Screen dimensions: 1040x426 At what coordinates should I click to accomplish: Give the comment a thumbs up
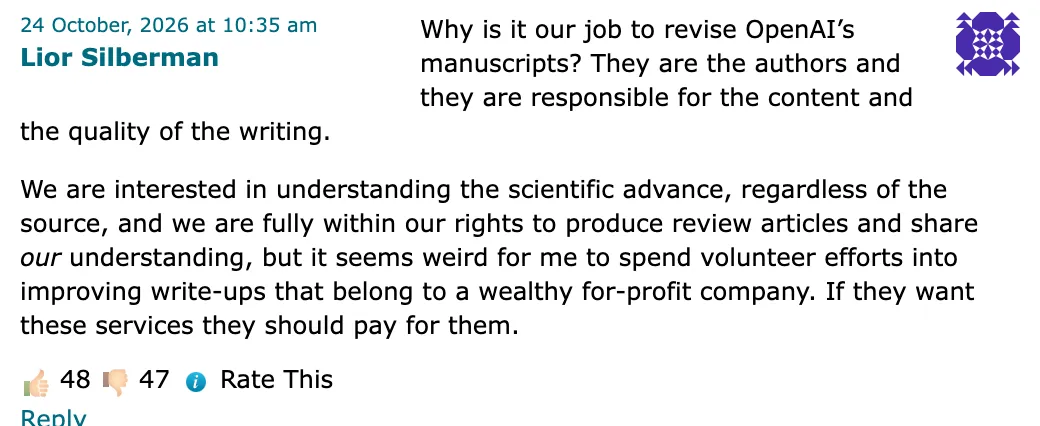click(x=36, y=383)
